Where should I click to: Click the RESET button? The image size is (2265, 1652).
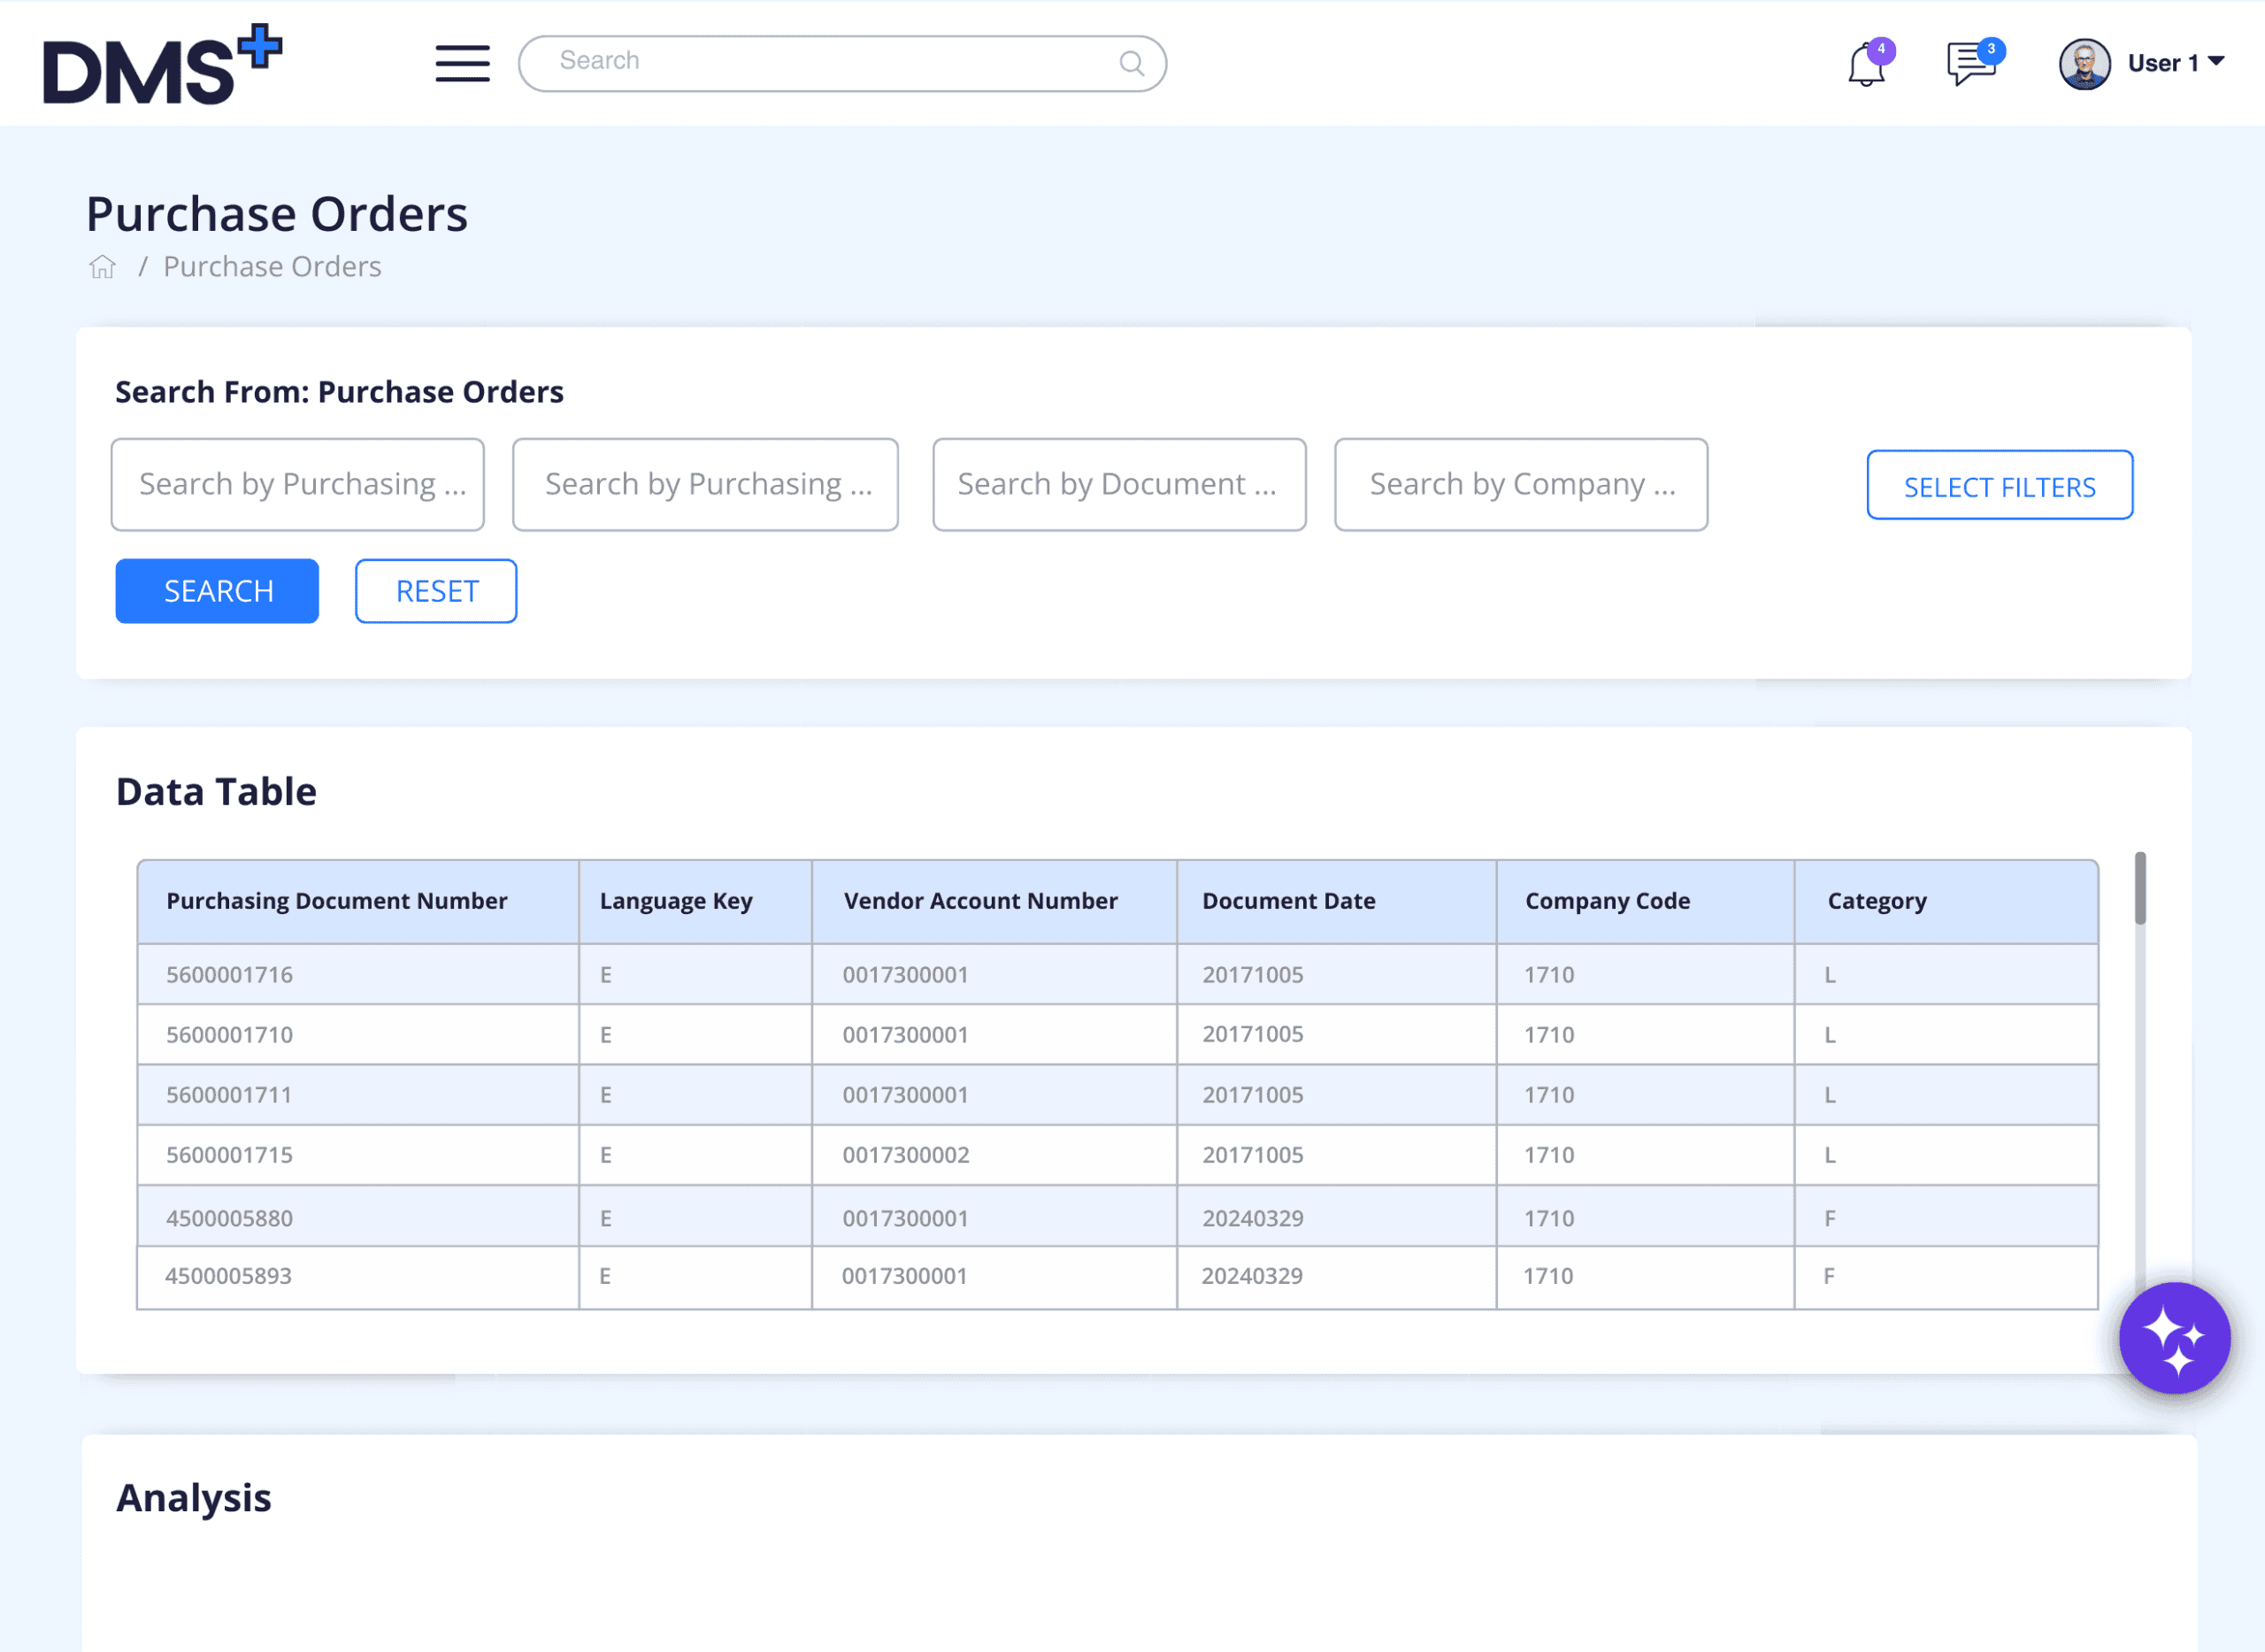coord(435,591)
